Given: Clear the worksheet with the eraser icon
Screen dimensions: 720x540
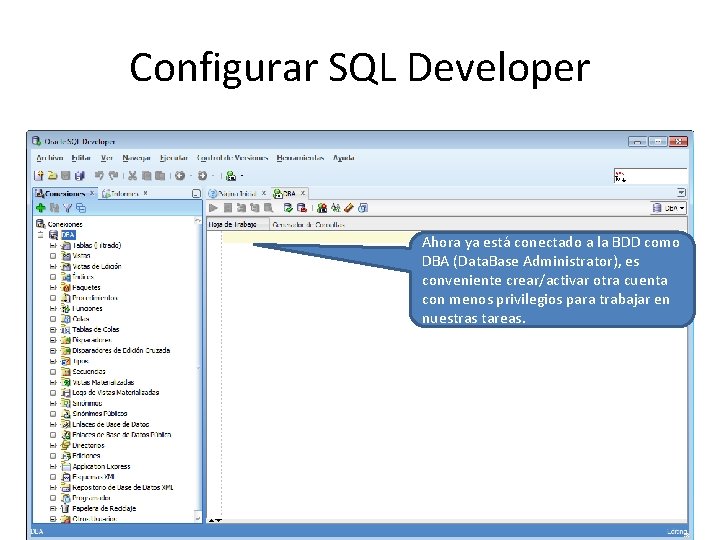Looking at the screenshot, I should pos(349,208).
